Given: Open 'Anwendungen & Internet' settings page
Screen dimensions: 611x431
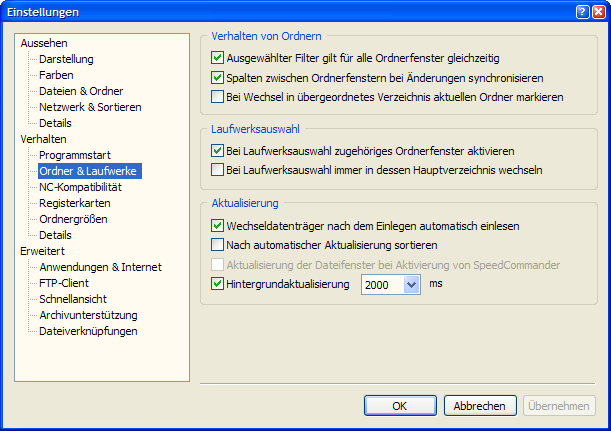Looking at the screenshot, I should pos(101,267).
